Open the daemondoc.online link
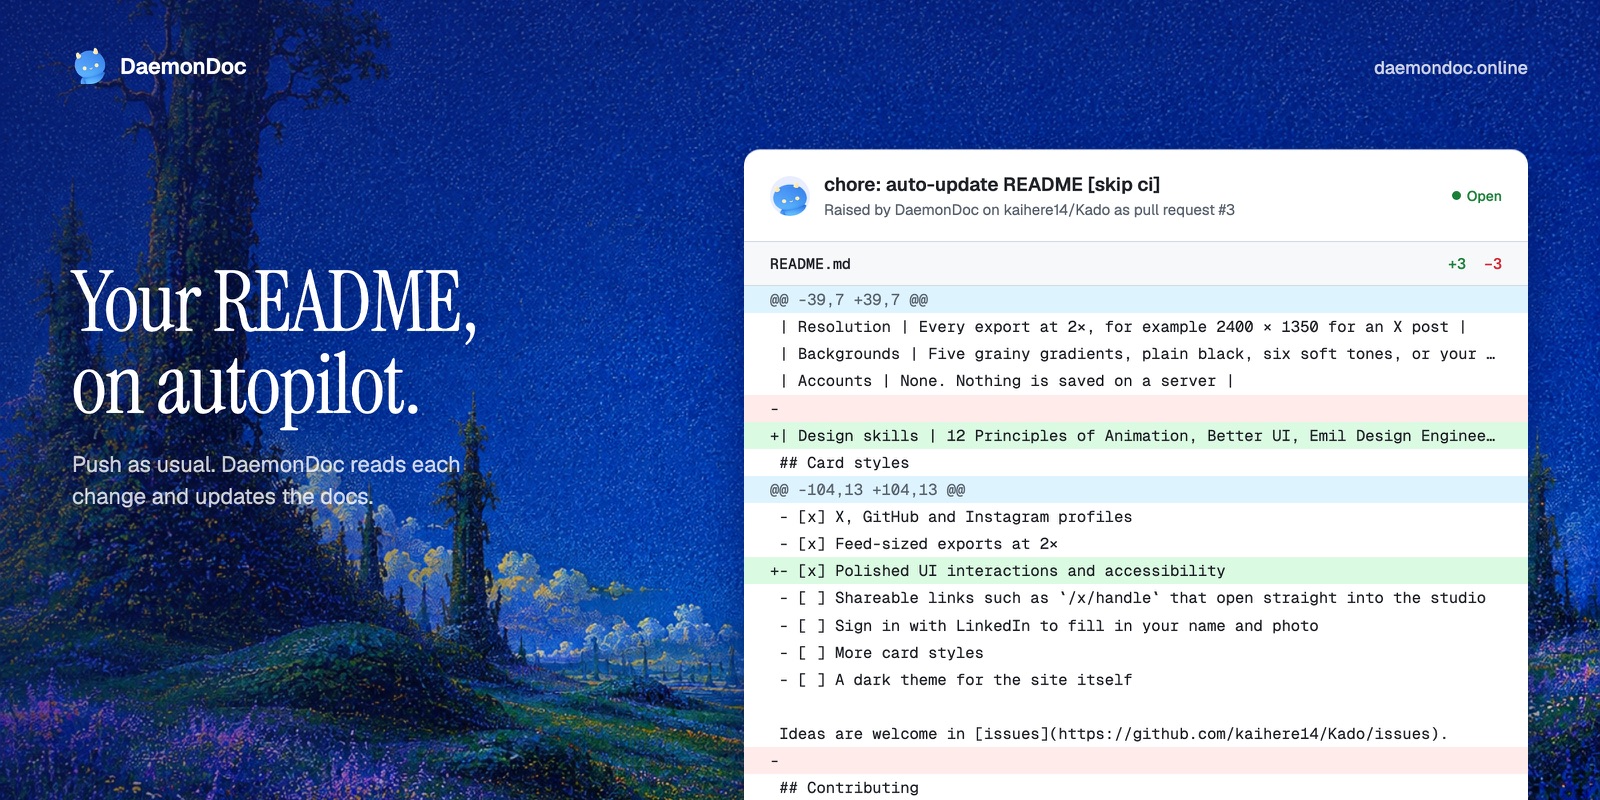Viewport: 1600px width, 800px height. click(1450, 68)
